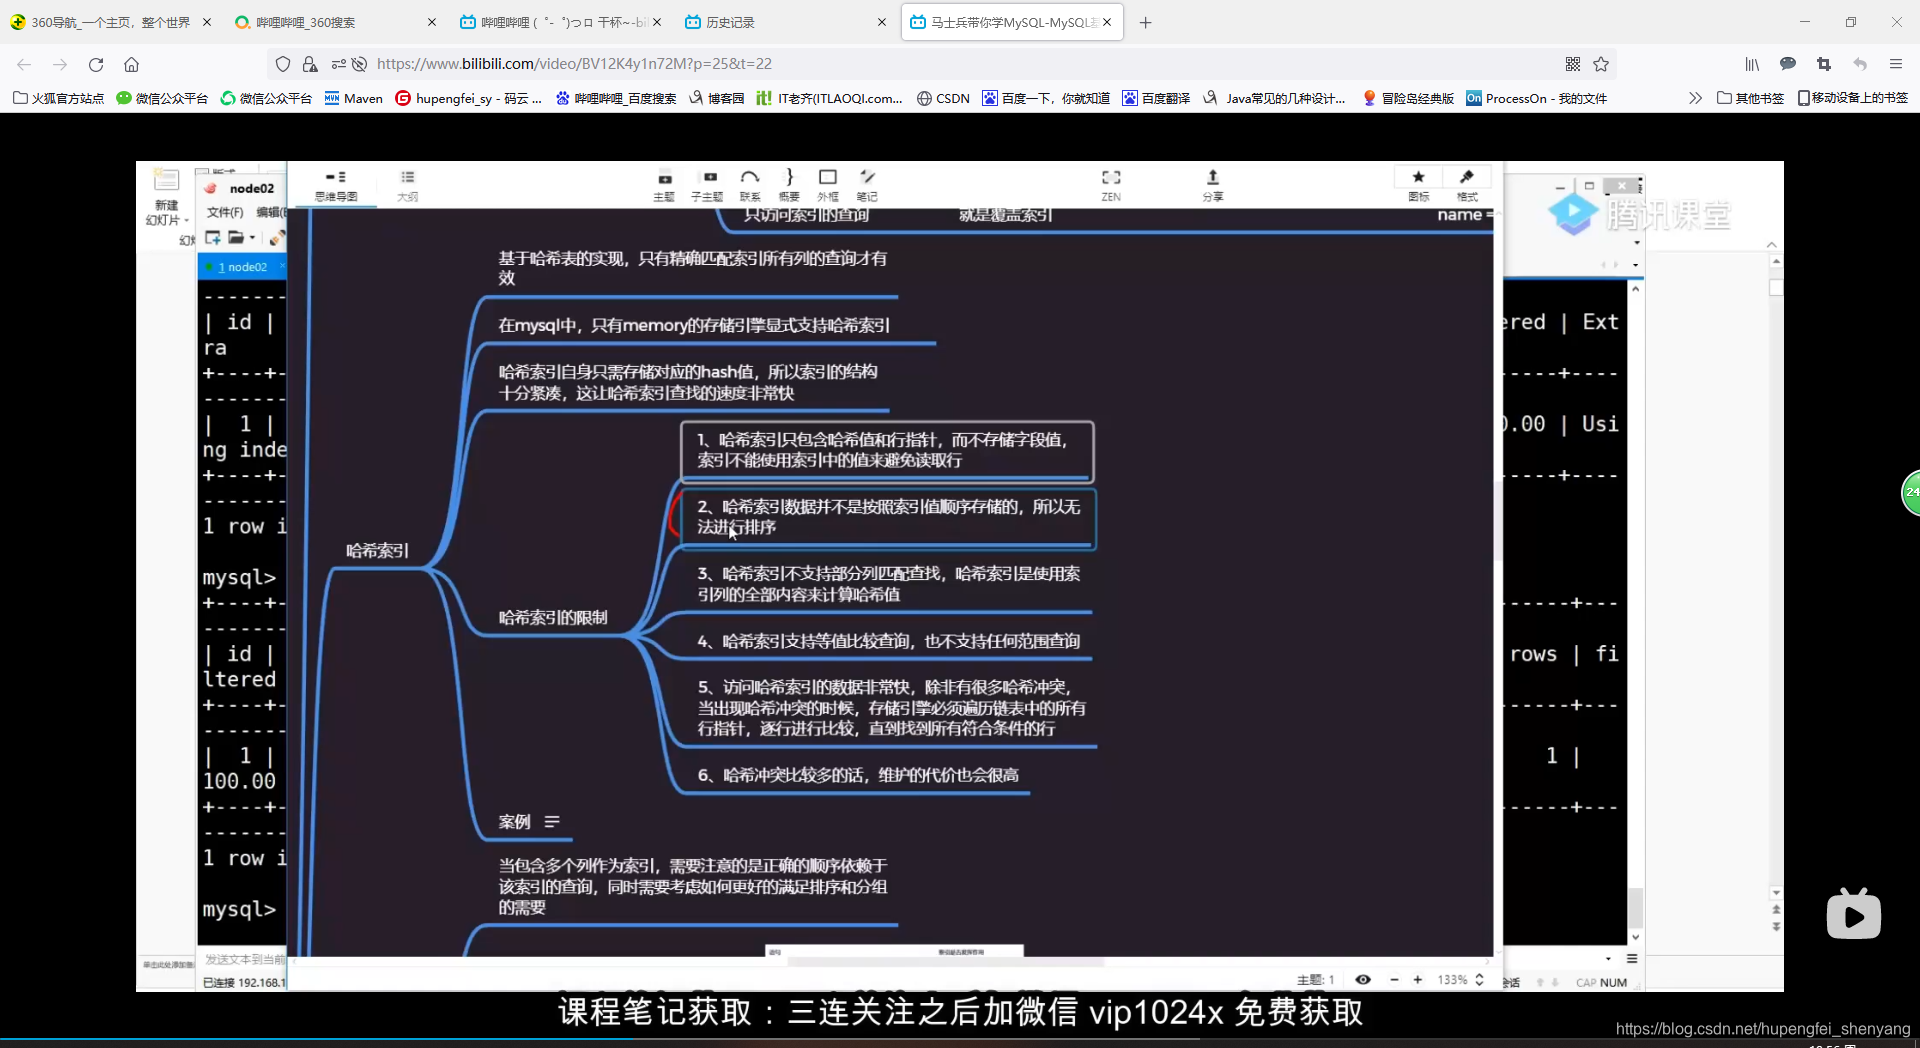1920x1048 pixels.
Task: Attach a Note (笔记) to the topic
Action: click(867, 185)
